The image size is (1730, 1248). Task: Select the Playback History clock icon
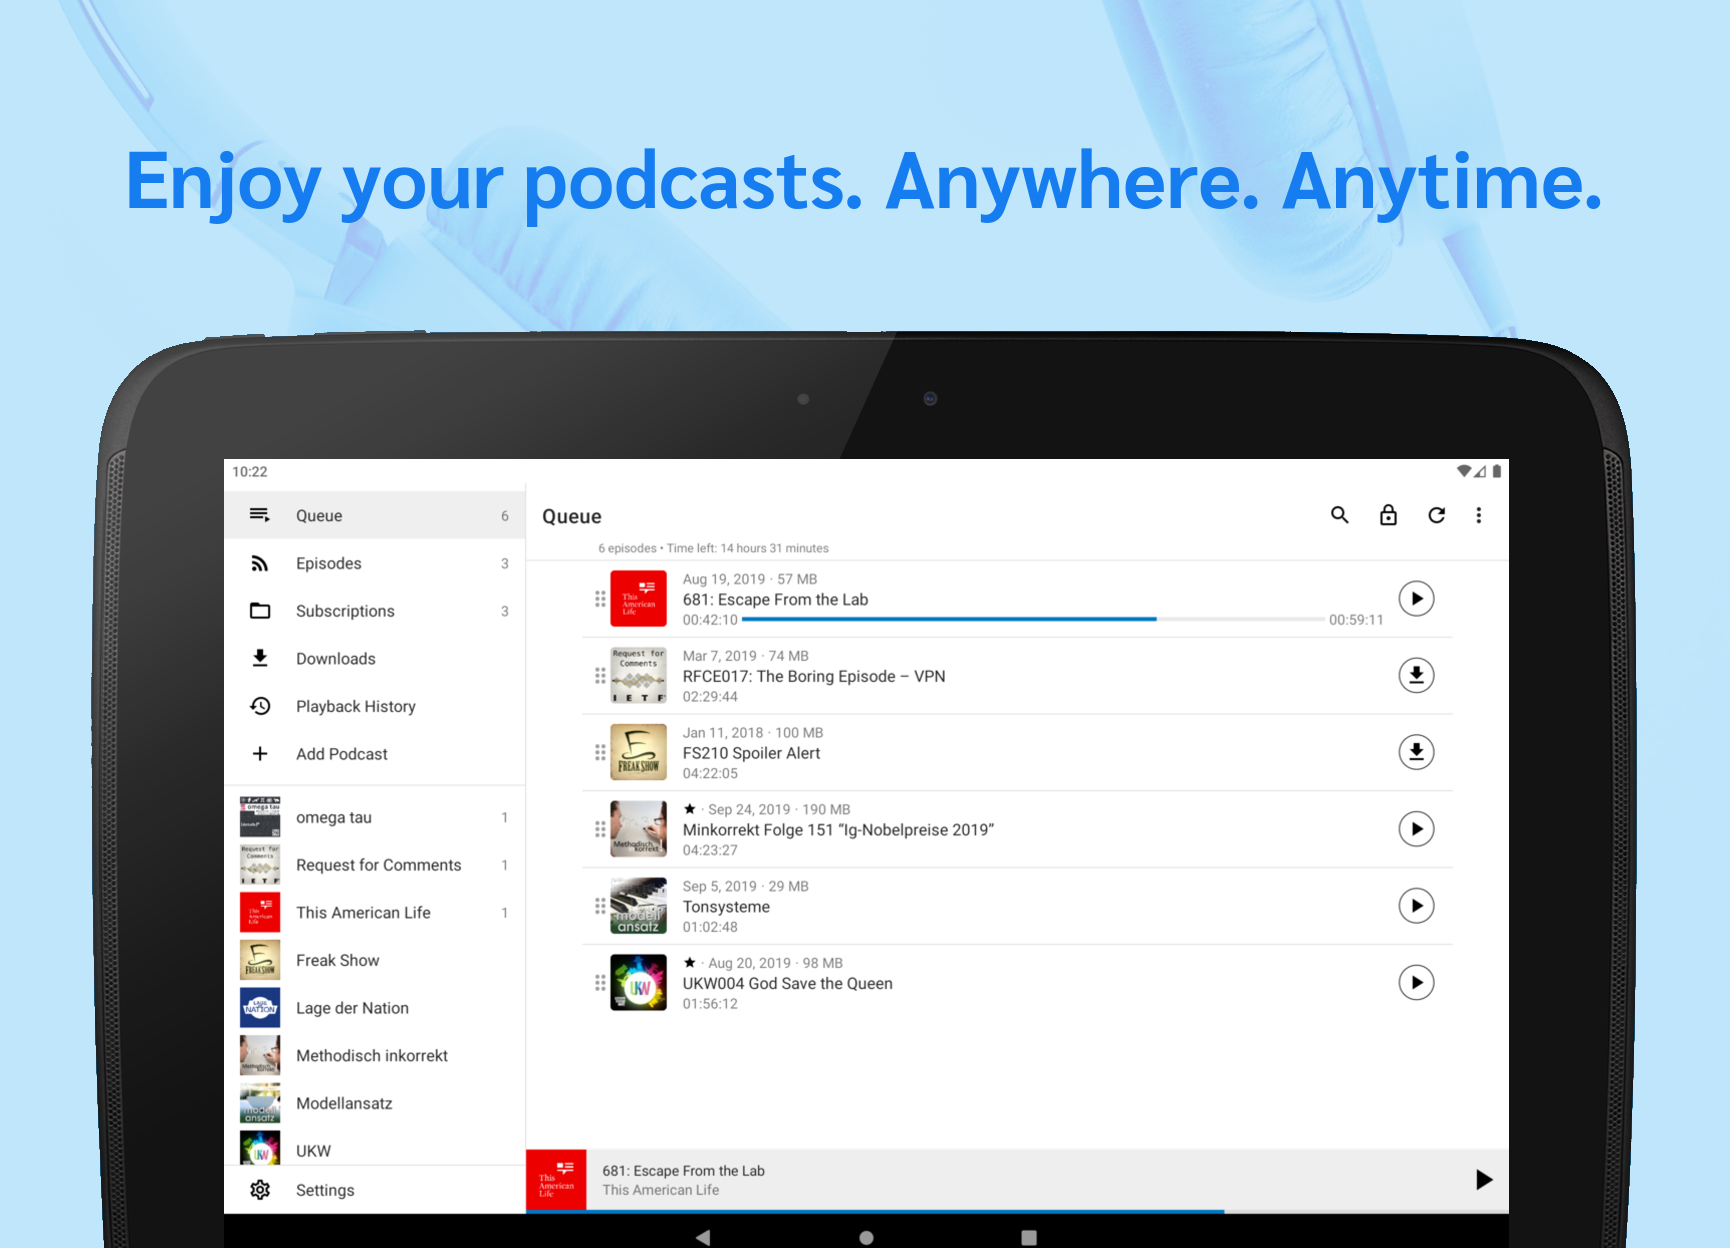point(260,706)
